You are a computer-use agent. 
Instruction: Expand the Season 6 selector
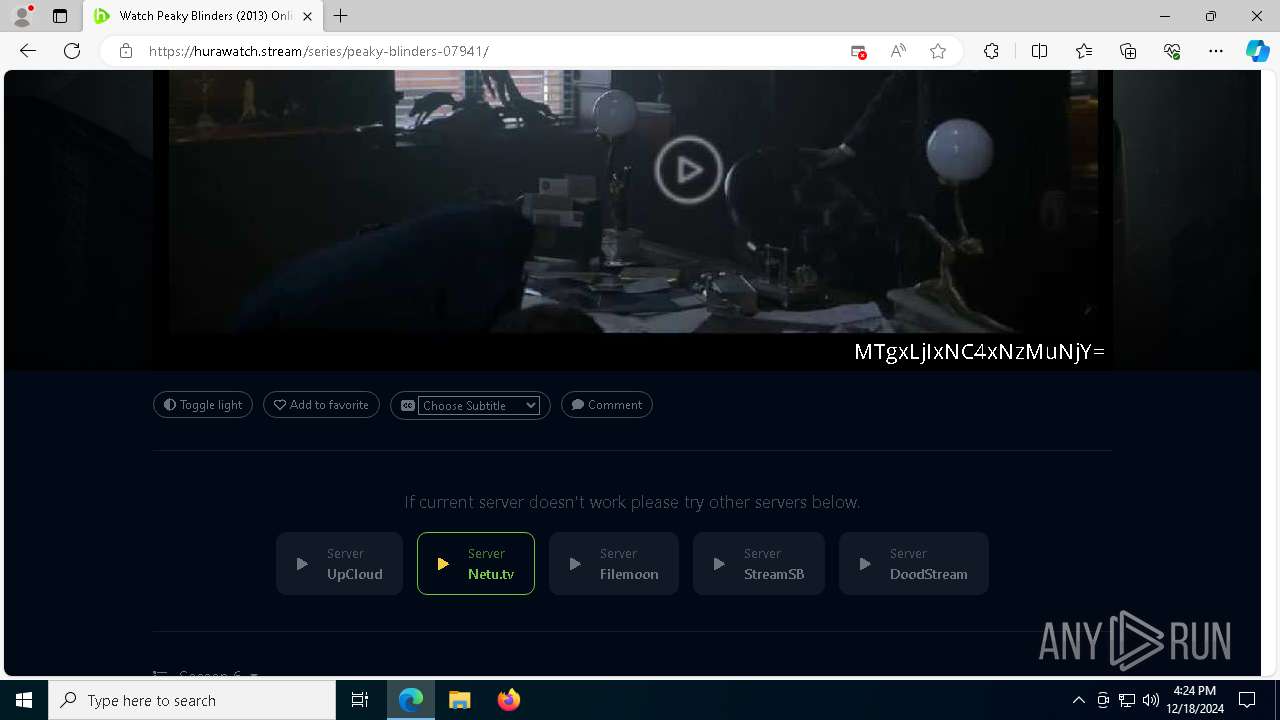pos(206,675)
